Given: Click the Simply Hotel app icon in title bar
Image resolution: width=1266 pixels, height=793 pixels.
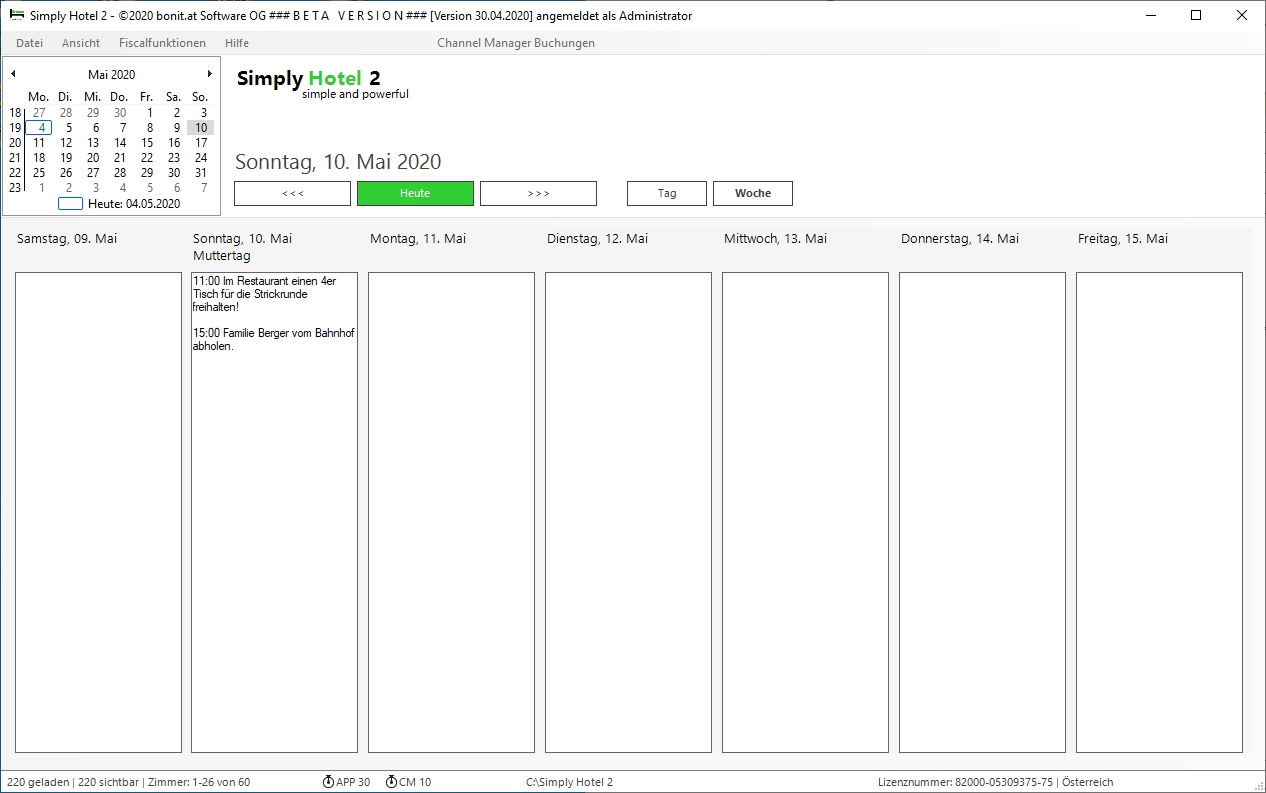Looking at the screenshot, I should click(x=17, y=16).
